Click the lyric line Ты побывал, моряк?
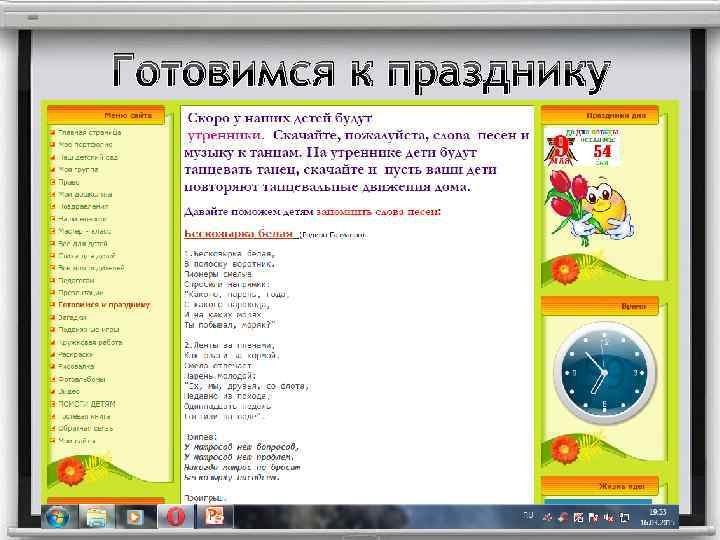Screen dimensions: 720x540 (x=230, y=325)
